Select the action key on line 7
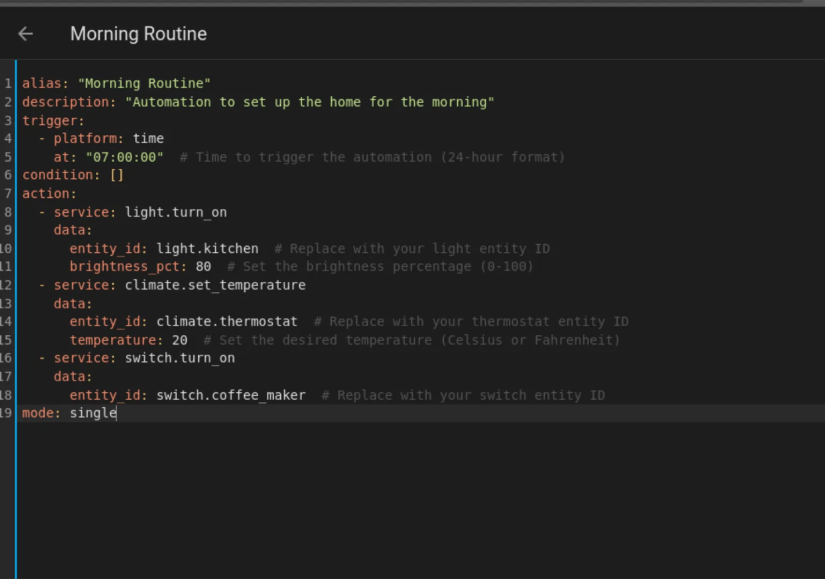825x579 pixels. pyautogui.click(x=49, y=194)
